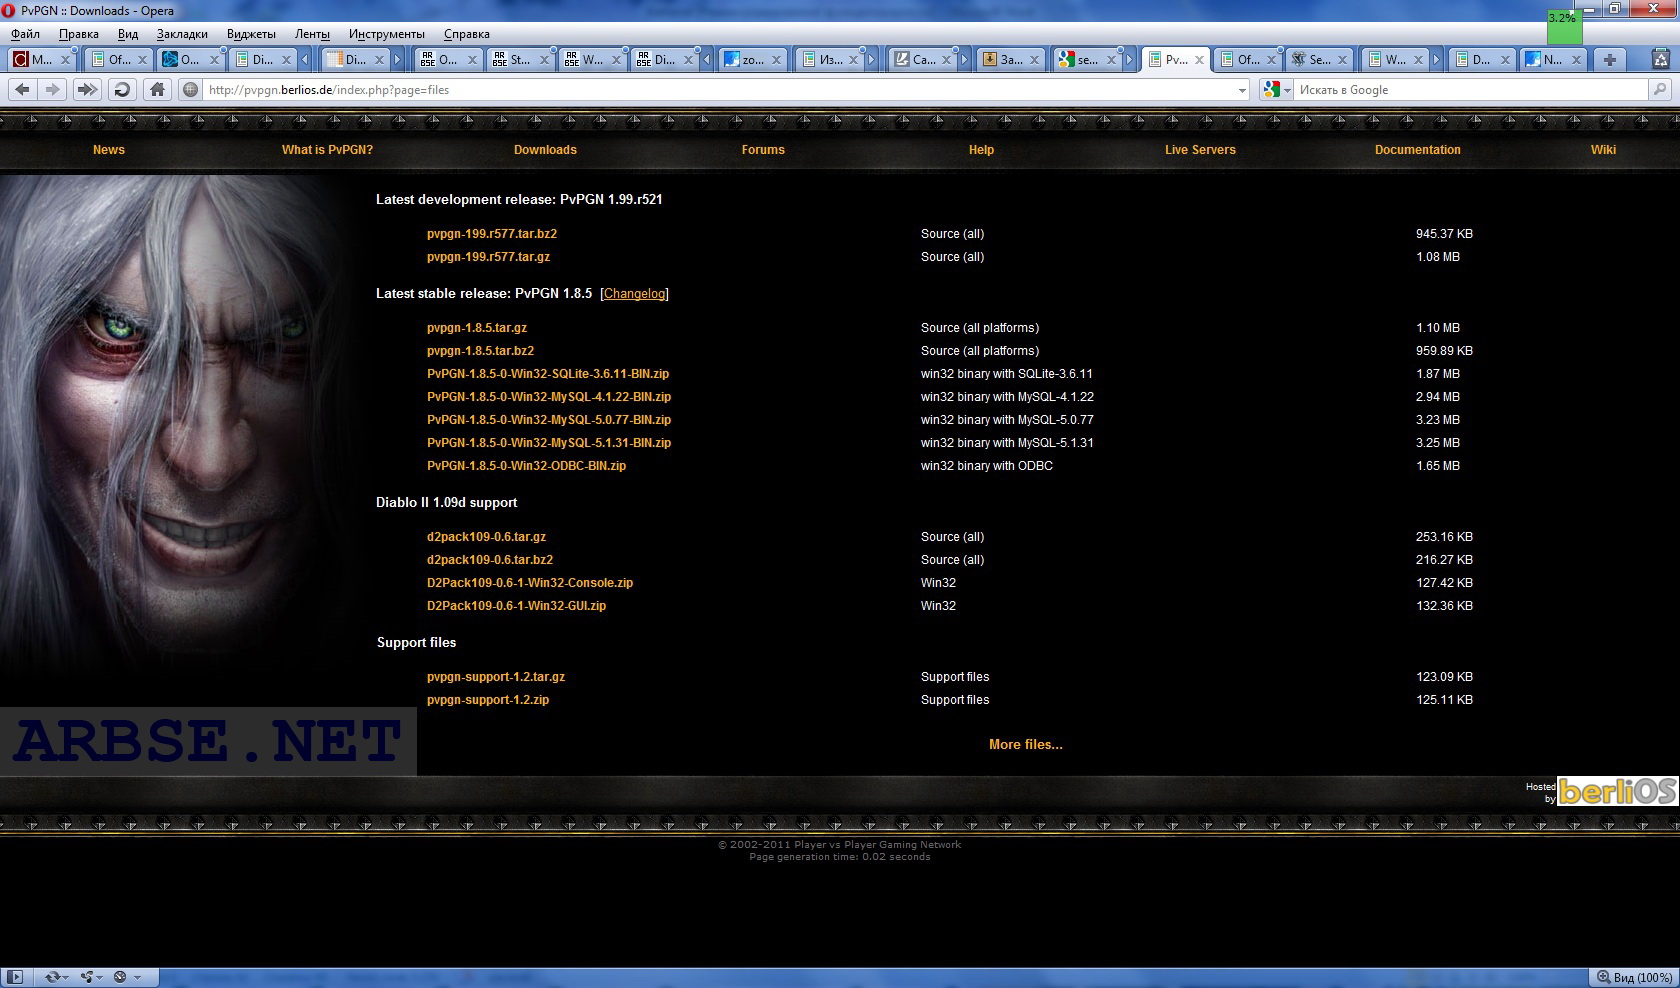Open the Инструменты menu
Image resolution: width=1680 pixels, height=988 pixels.
pyautogui.click(x=386, y=34)
